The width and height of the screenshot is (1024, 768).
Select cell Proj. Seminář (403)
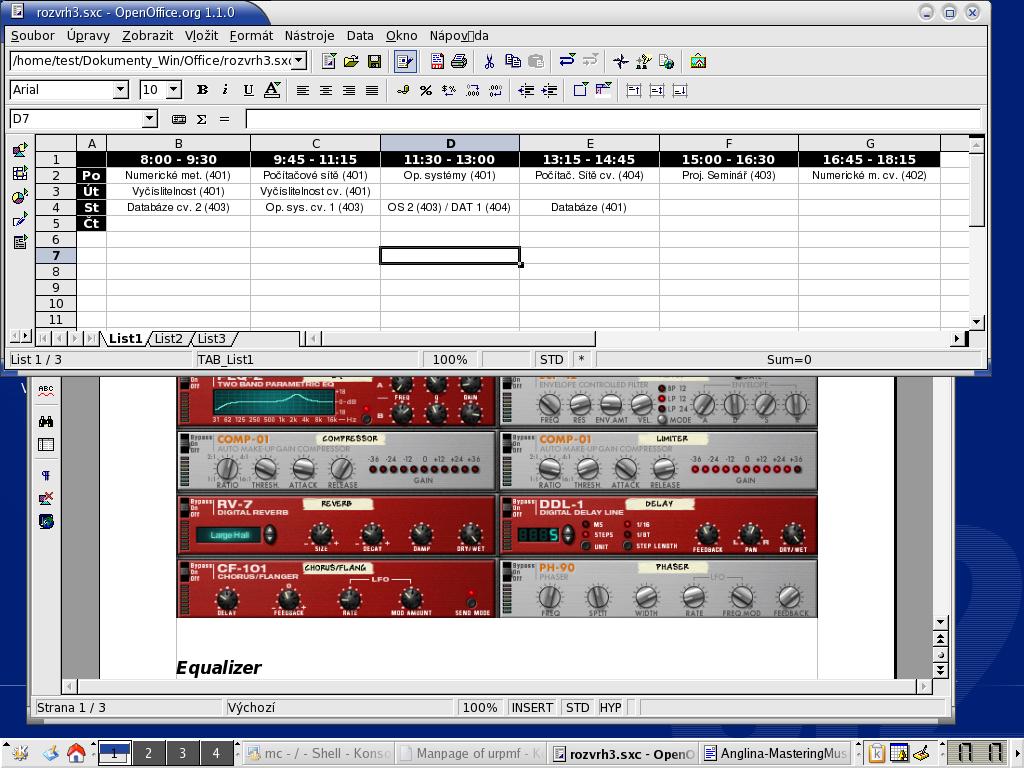[x=729, y=175]
